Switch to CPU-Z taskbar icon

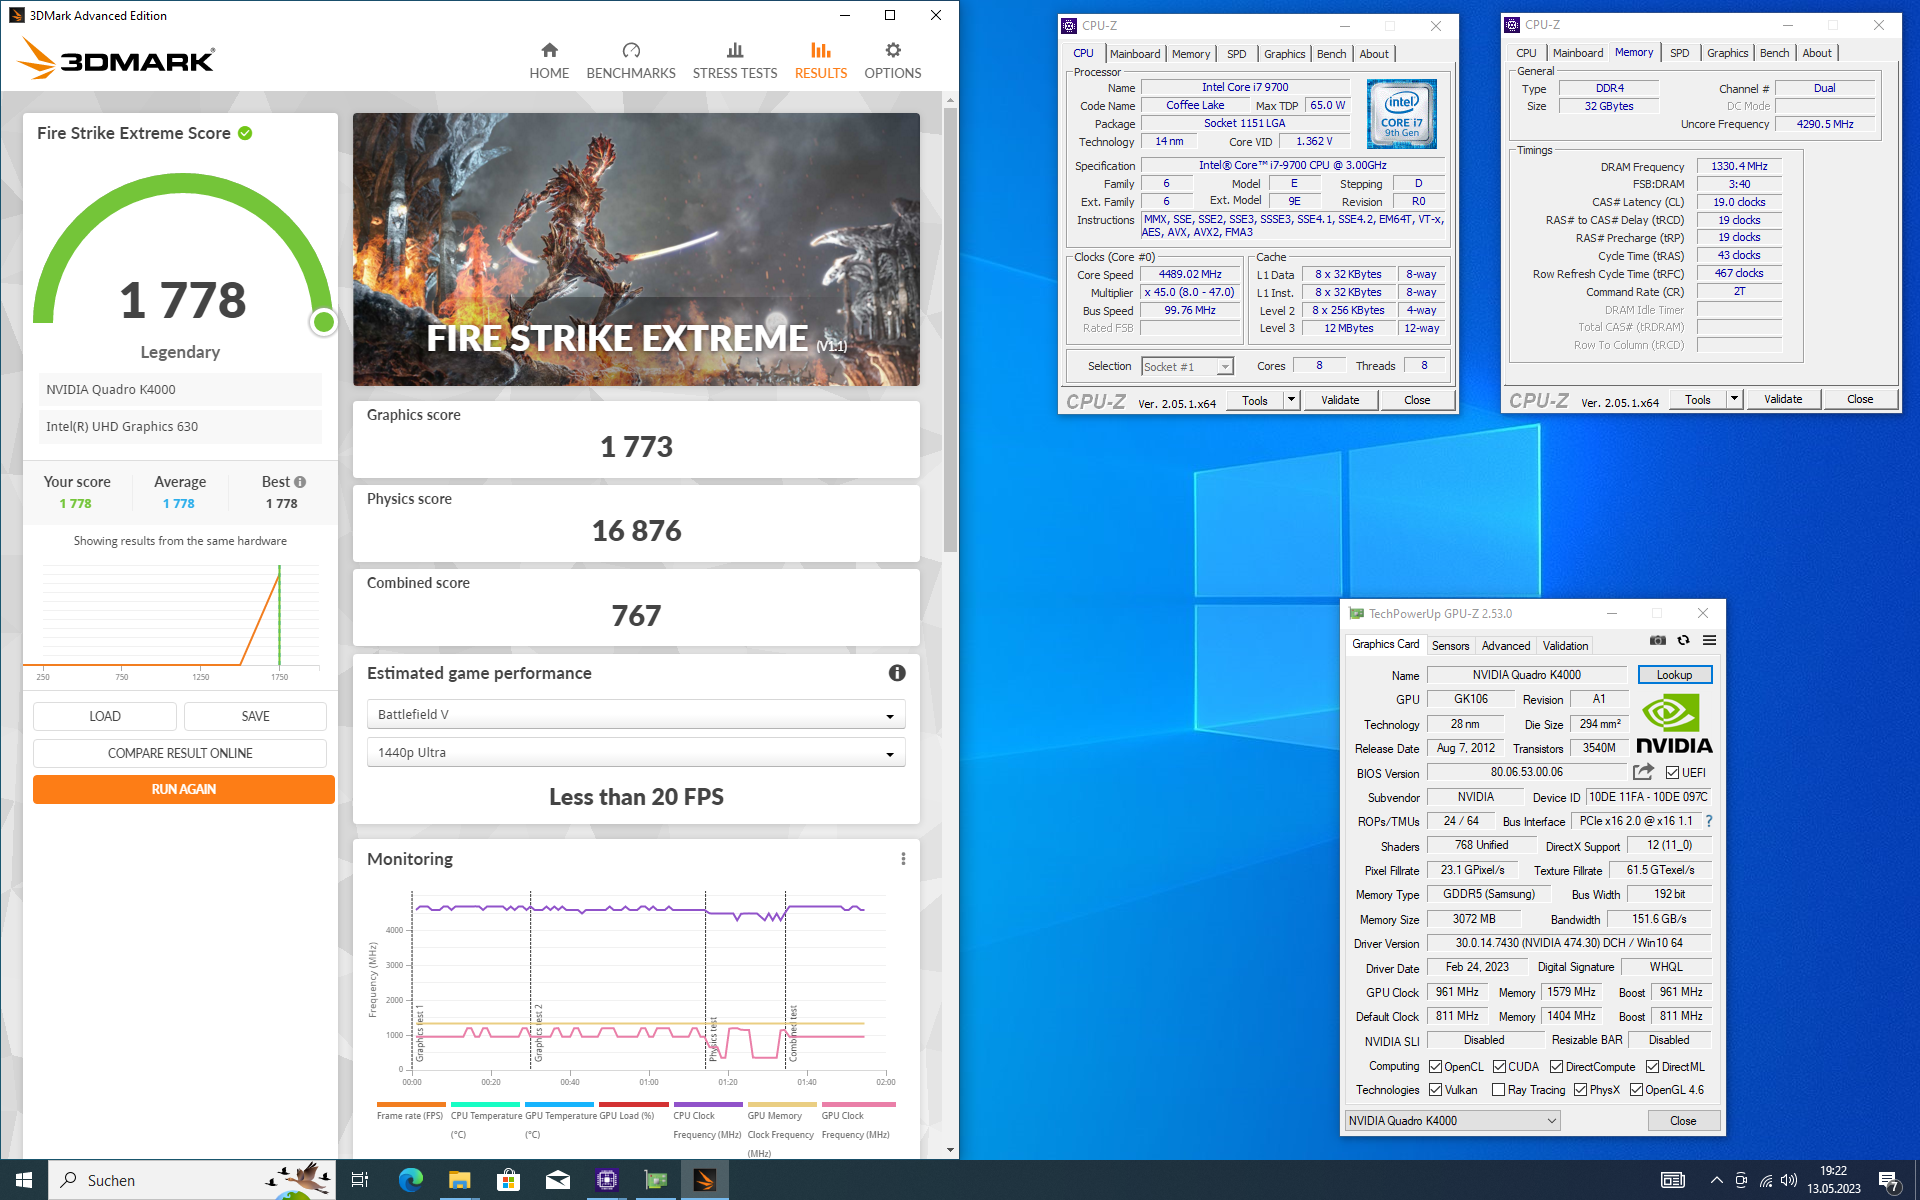606,1180
